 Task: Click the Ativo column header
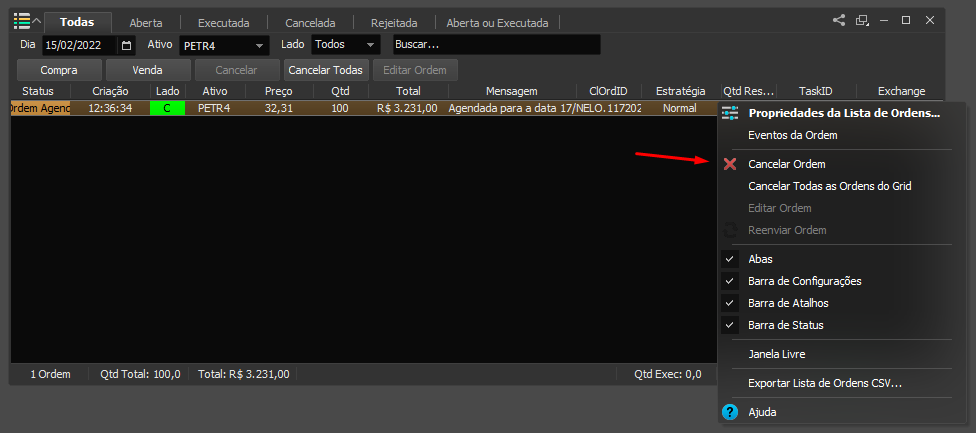pos(215,91)
